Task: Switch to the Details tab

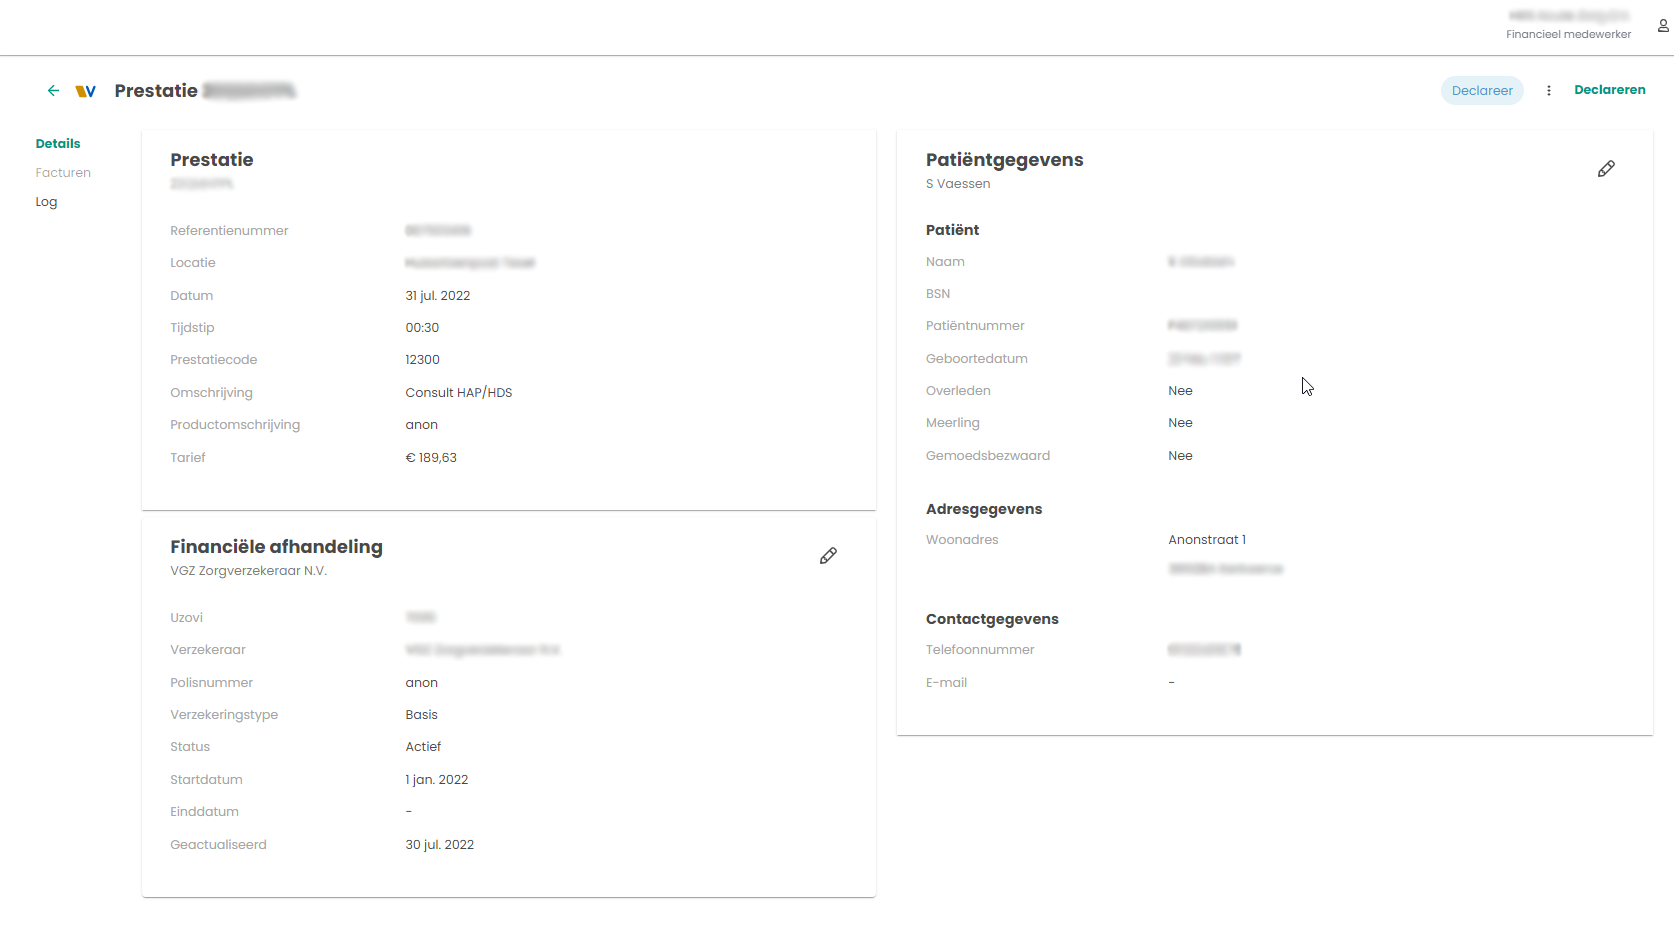Action: [x=58, y=144]
